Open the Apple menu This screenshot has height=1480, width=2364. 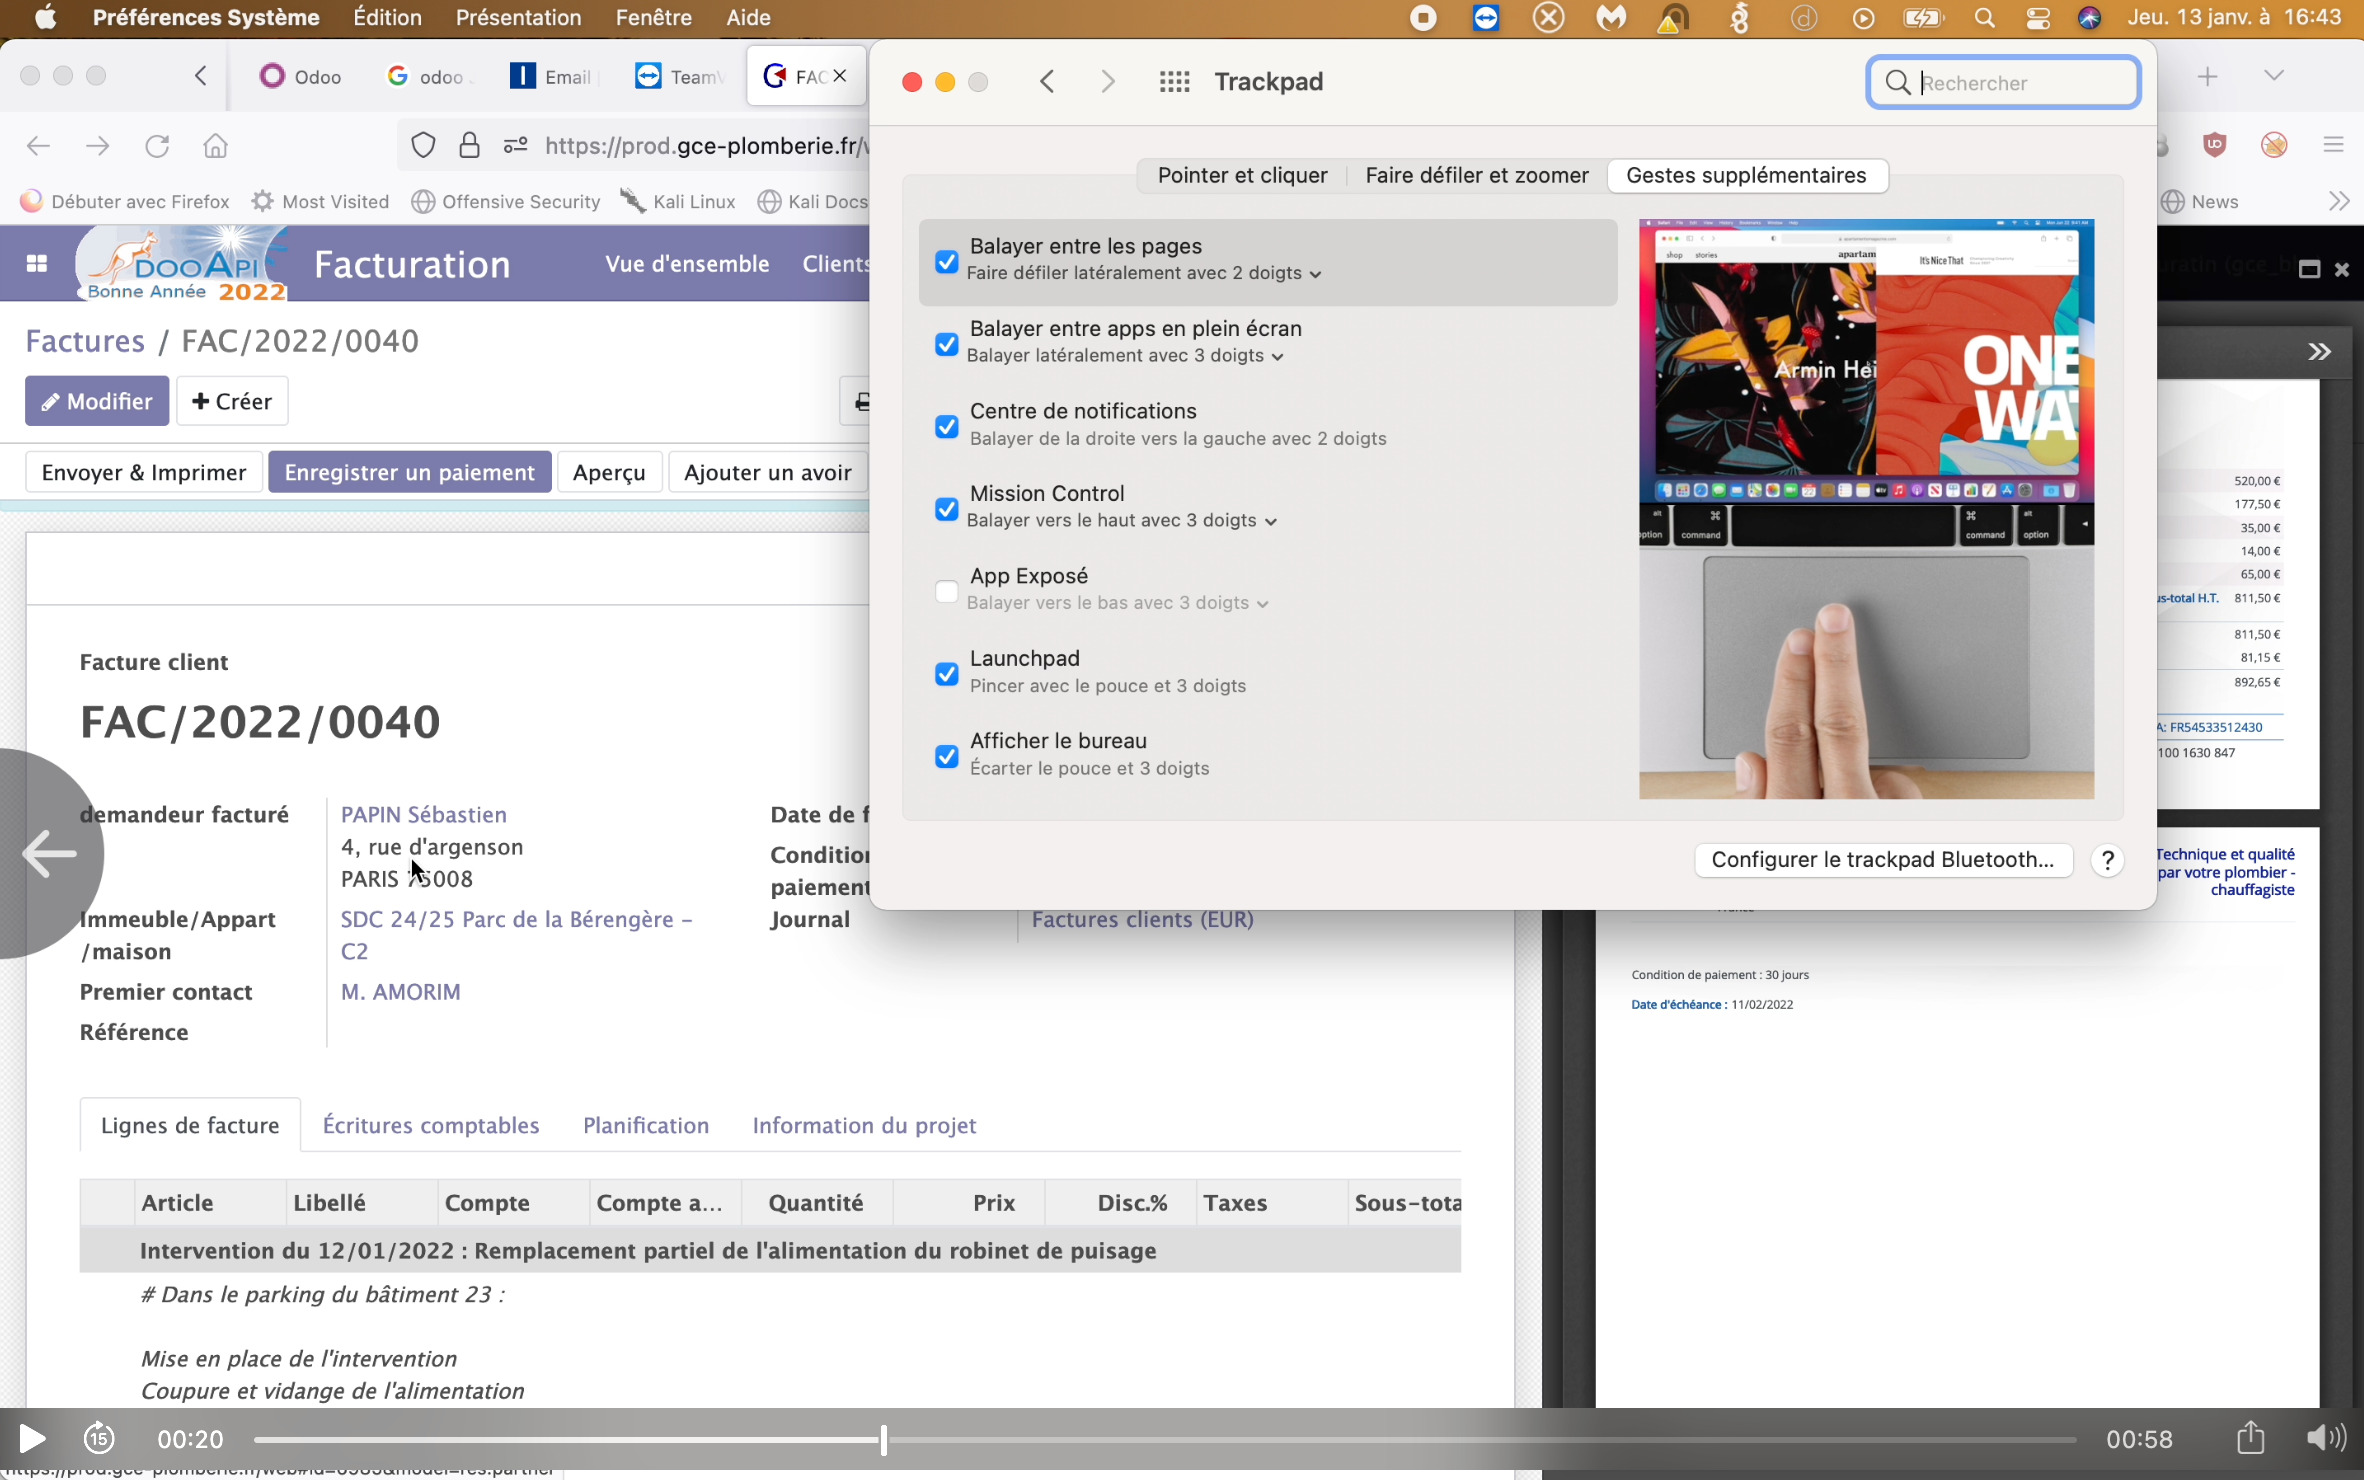click(45, 17)
